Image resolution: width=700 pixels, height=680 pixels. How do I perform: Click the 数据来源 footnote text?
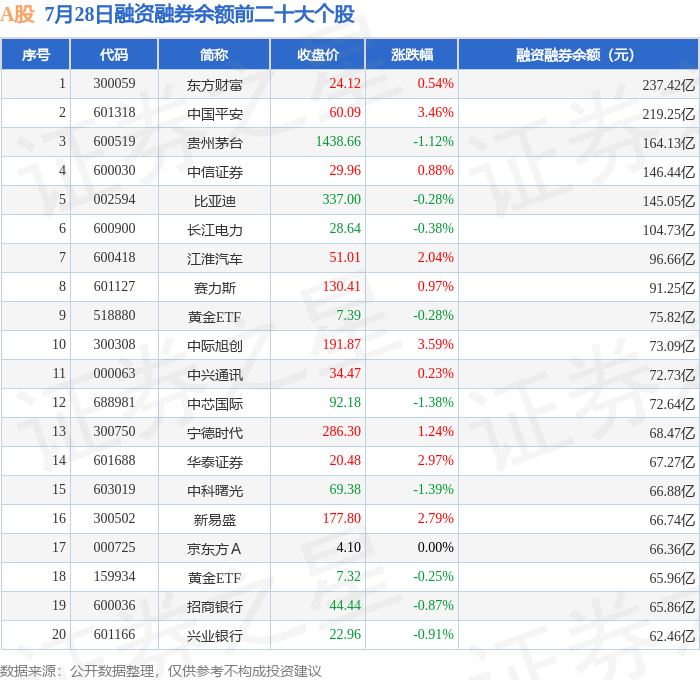(x=161, y=671)
